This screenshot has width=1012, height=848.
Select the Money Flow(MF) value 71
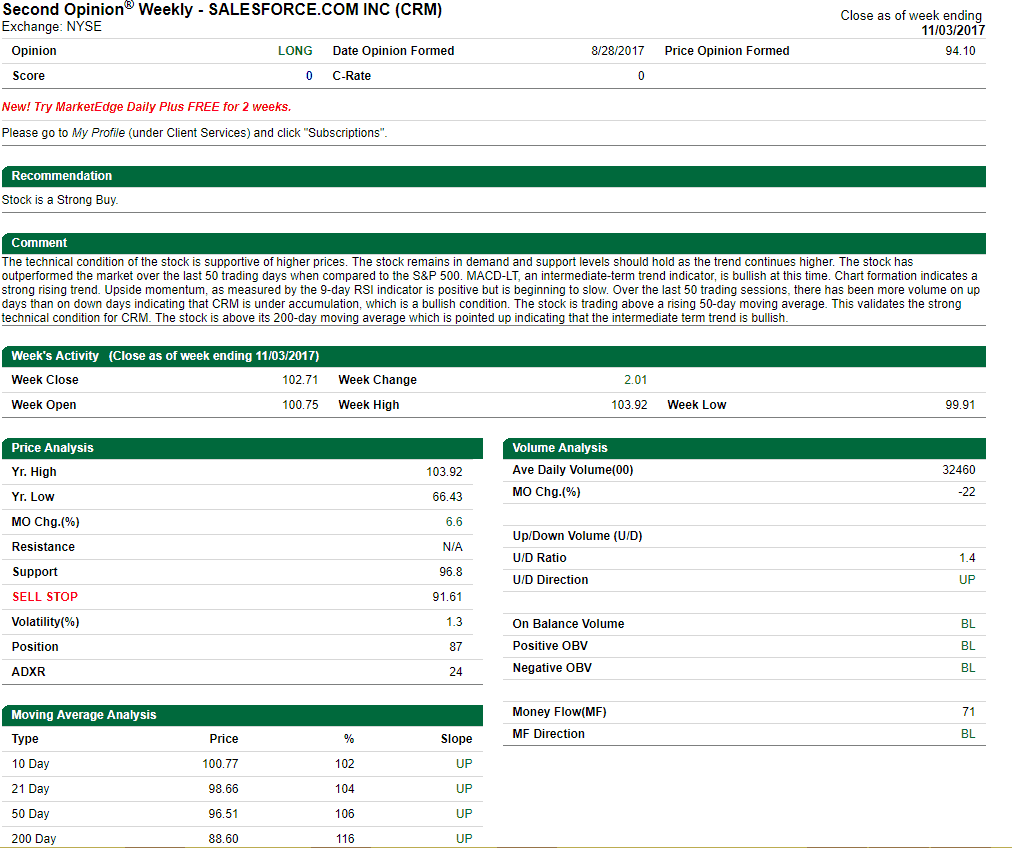pyautogui.click(x=968, y=712)
